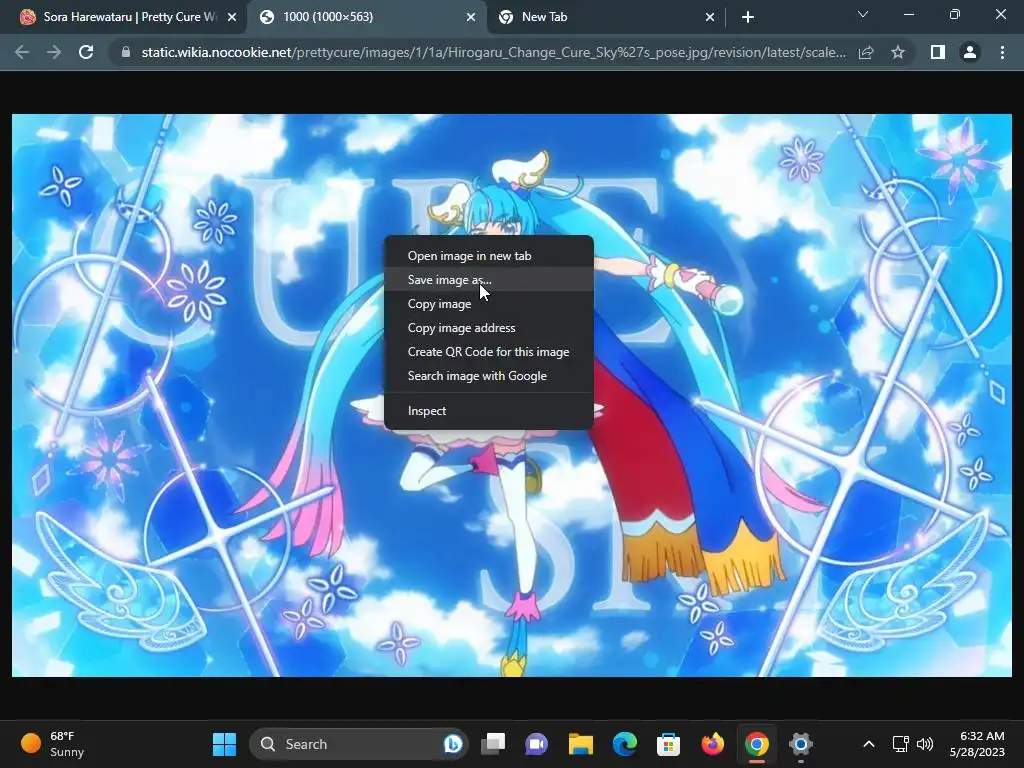Open Microsoft Store from taskbar
This screenshot has height=768, width=1024.
(668, 744)
